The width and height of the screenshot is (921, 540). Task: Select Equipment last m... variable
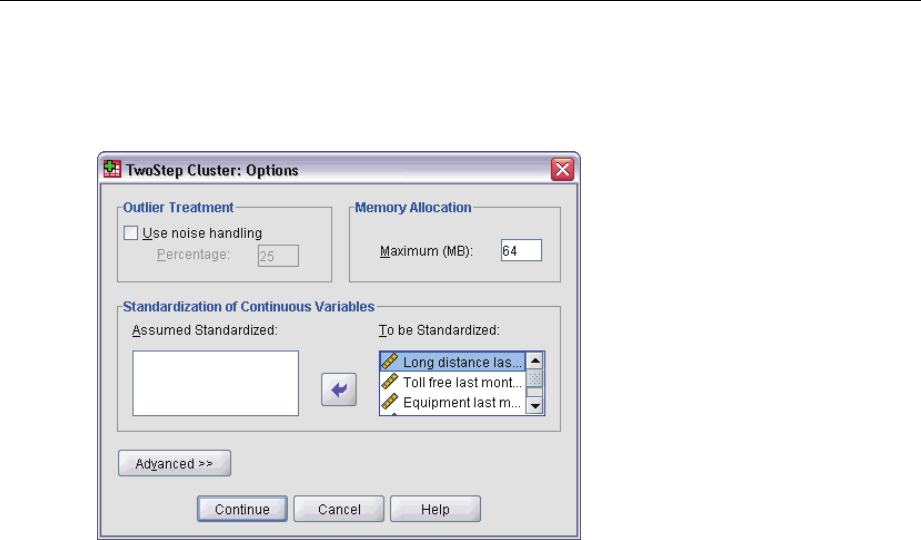tap(452, 403)
